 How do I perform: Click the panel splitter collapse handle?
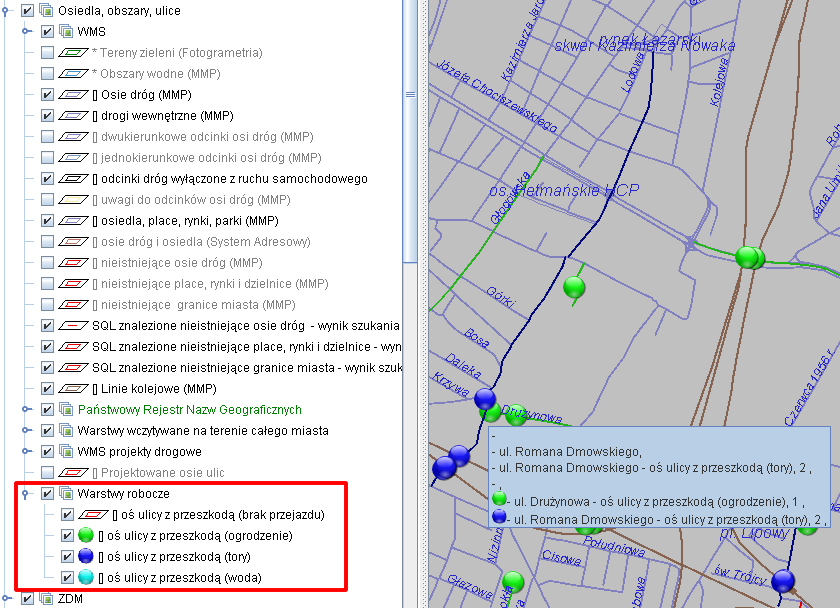tap(410, 94)
